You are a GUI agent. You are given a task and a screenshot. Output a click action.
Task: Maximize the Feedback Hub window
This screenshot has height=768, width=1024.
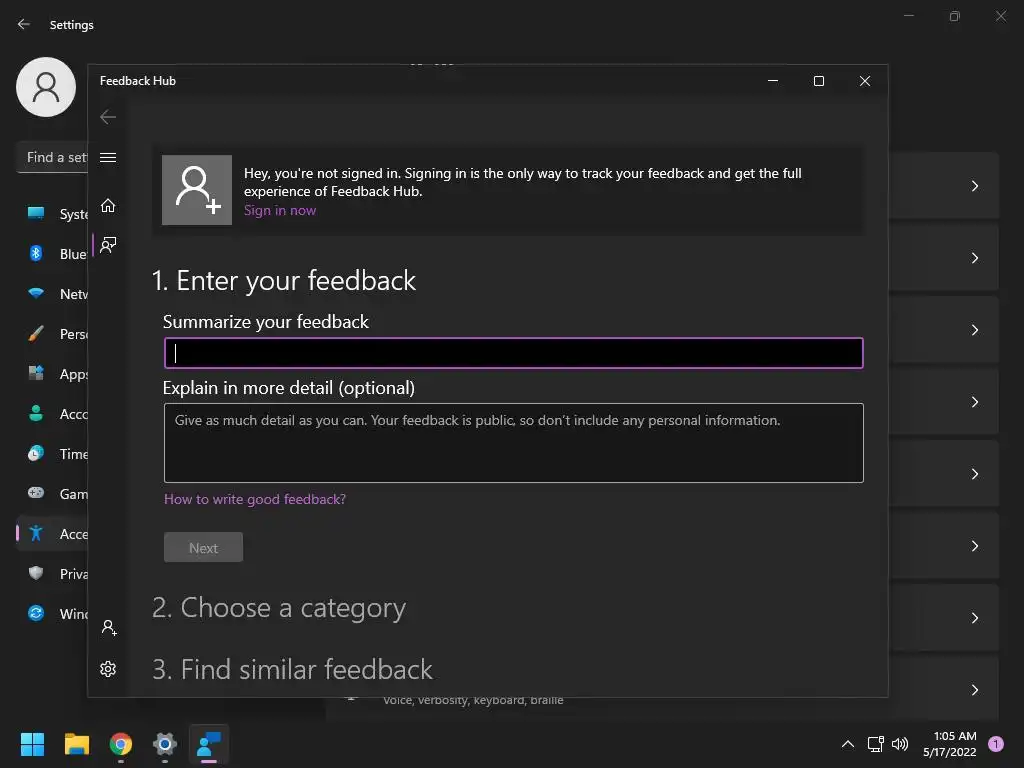(818, 81)
